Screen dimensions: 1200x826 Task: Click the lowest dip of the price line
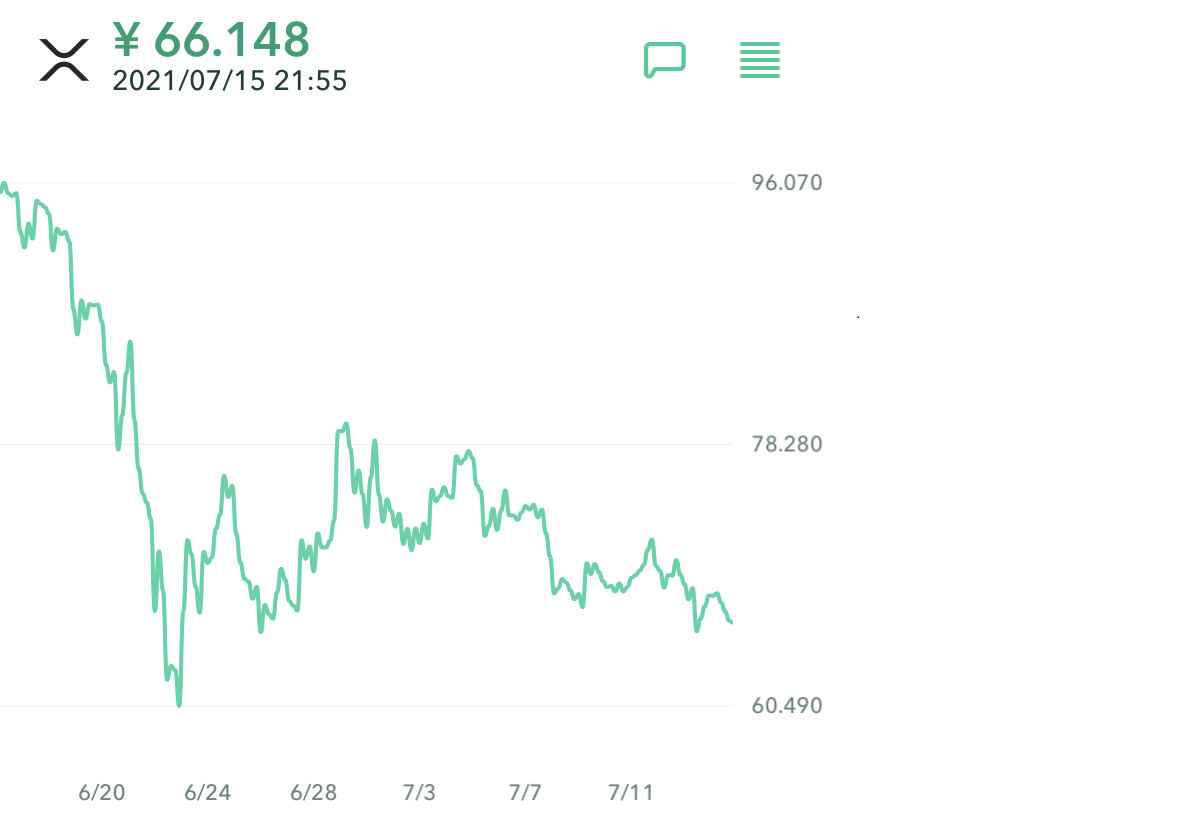click(179, 704)
